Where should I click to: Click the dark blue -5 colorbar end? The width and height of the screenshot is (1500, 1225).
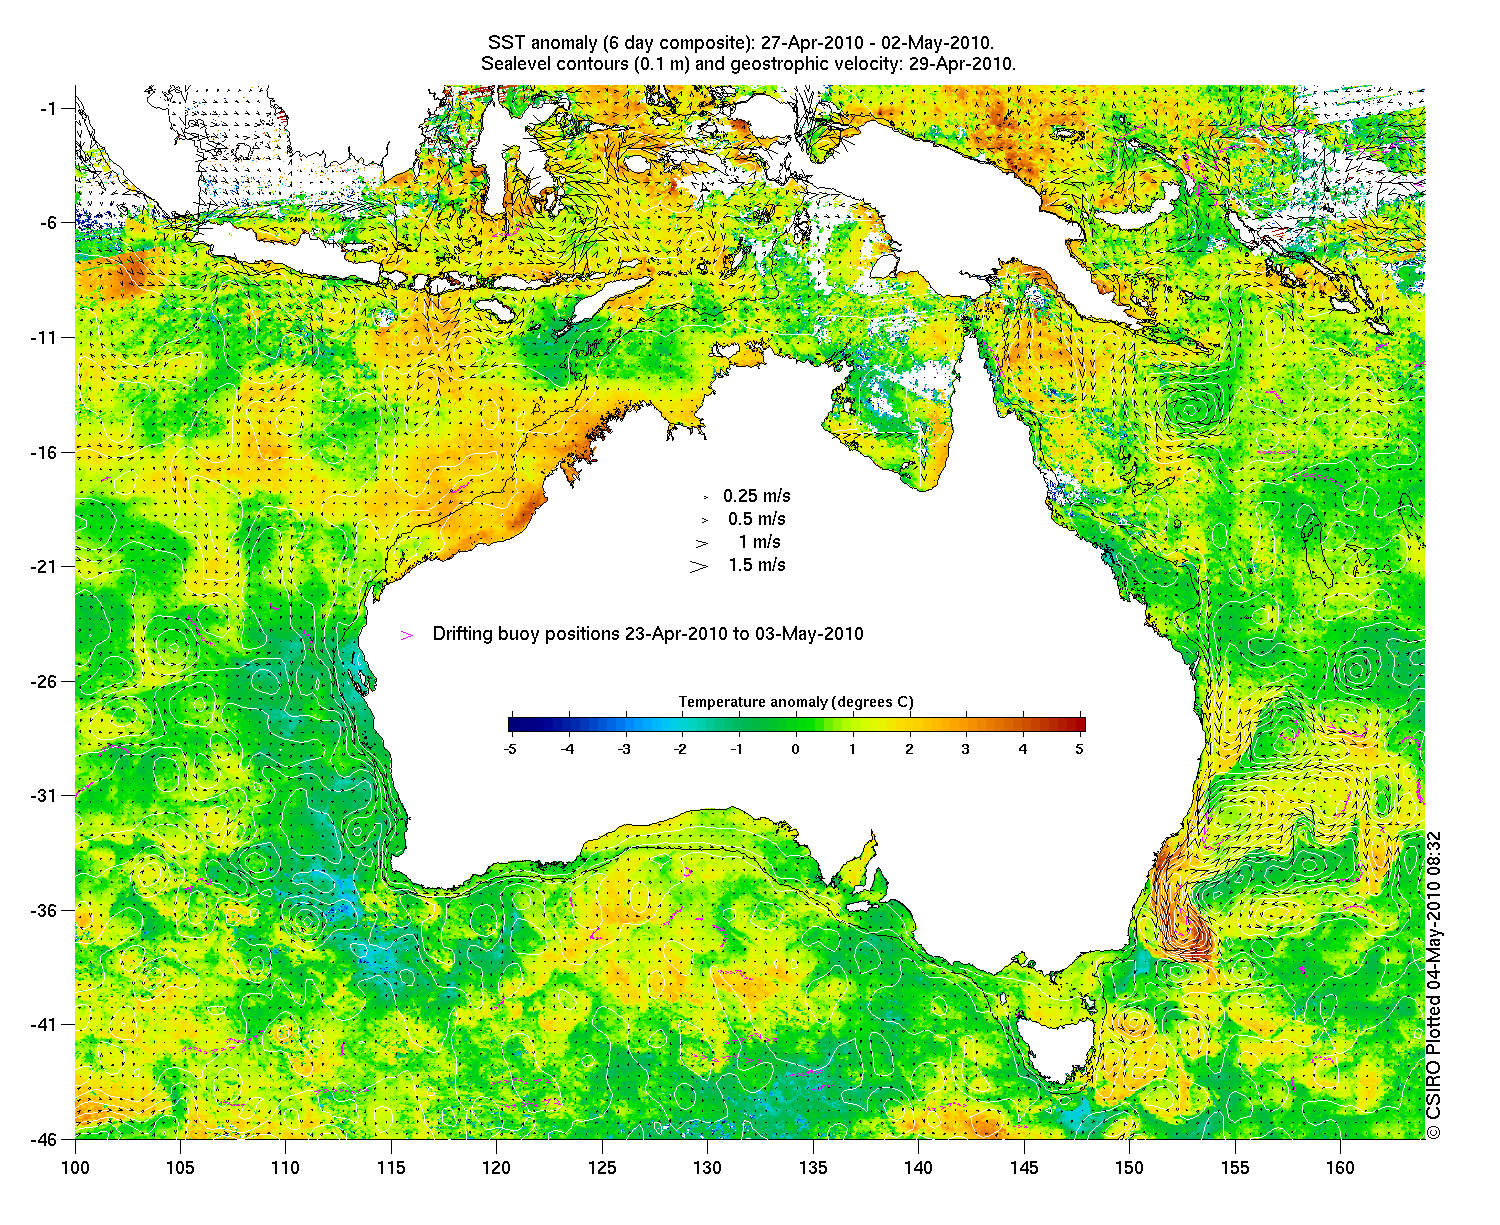pos(512,725)
